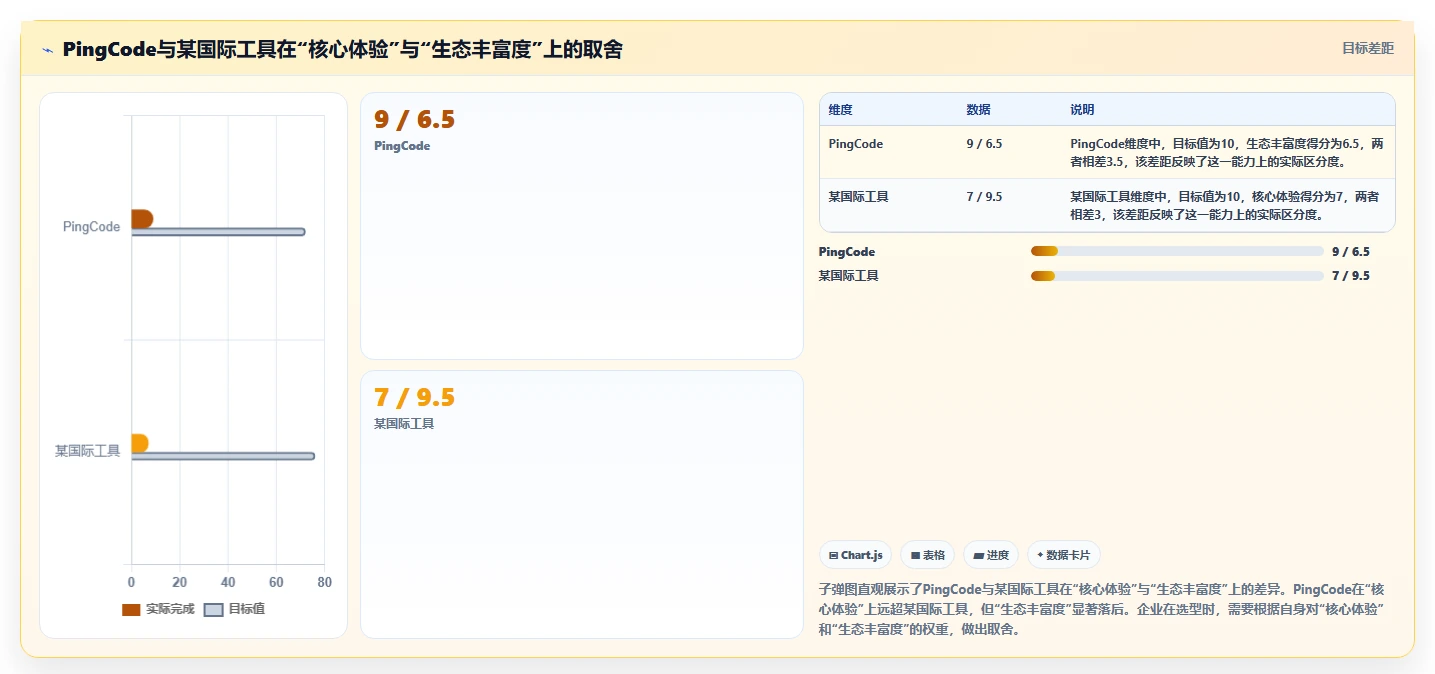
Task: Click the 40 x-axis tick label
Action: (228, 582)
